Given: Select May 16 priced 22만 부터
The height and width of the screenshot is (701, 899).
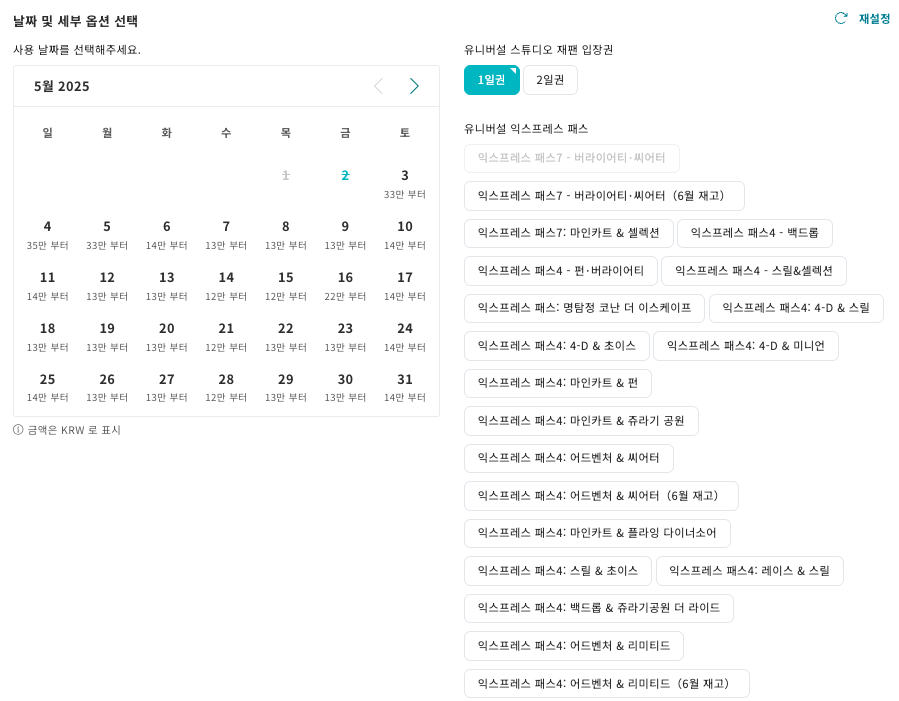Looking at the screenshot, I should click(345, 285).
